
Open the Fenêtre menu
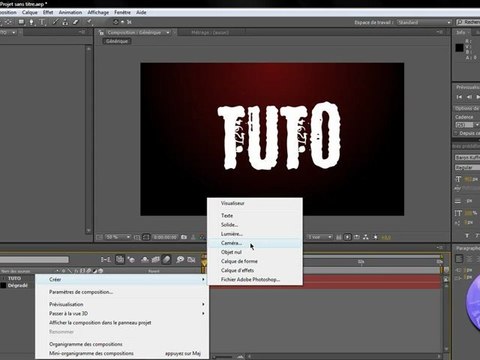pyautogui.click(x=122, y=12)
